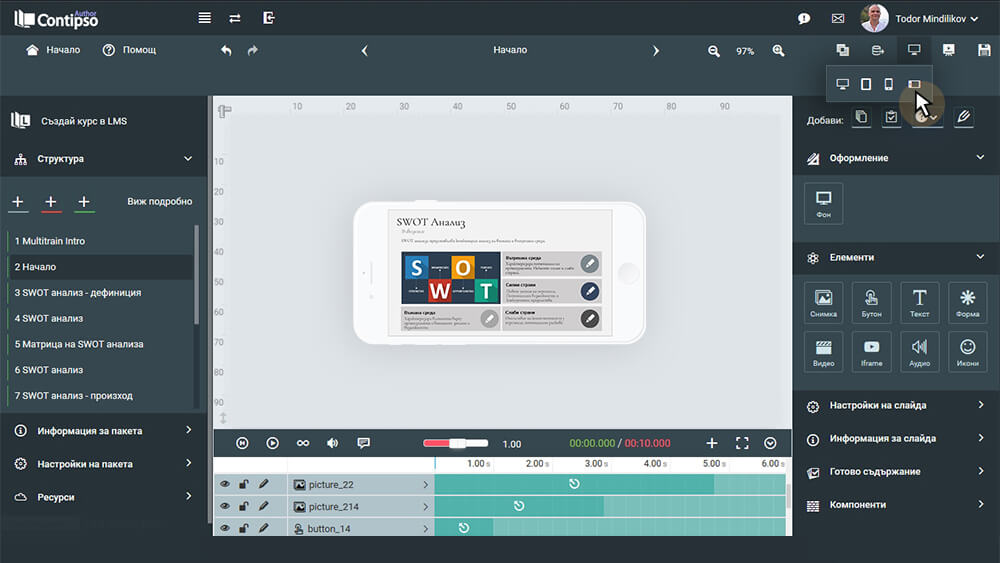The width and height of the screenshot is (1000, 563).
Task: Select phone portrait view in device popup
Action: coord(888,84)
